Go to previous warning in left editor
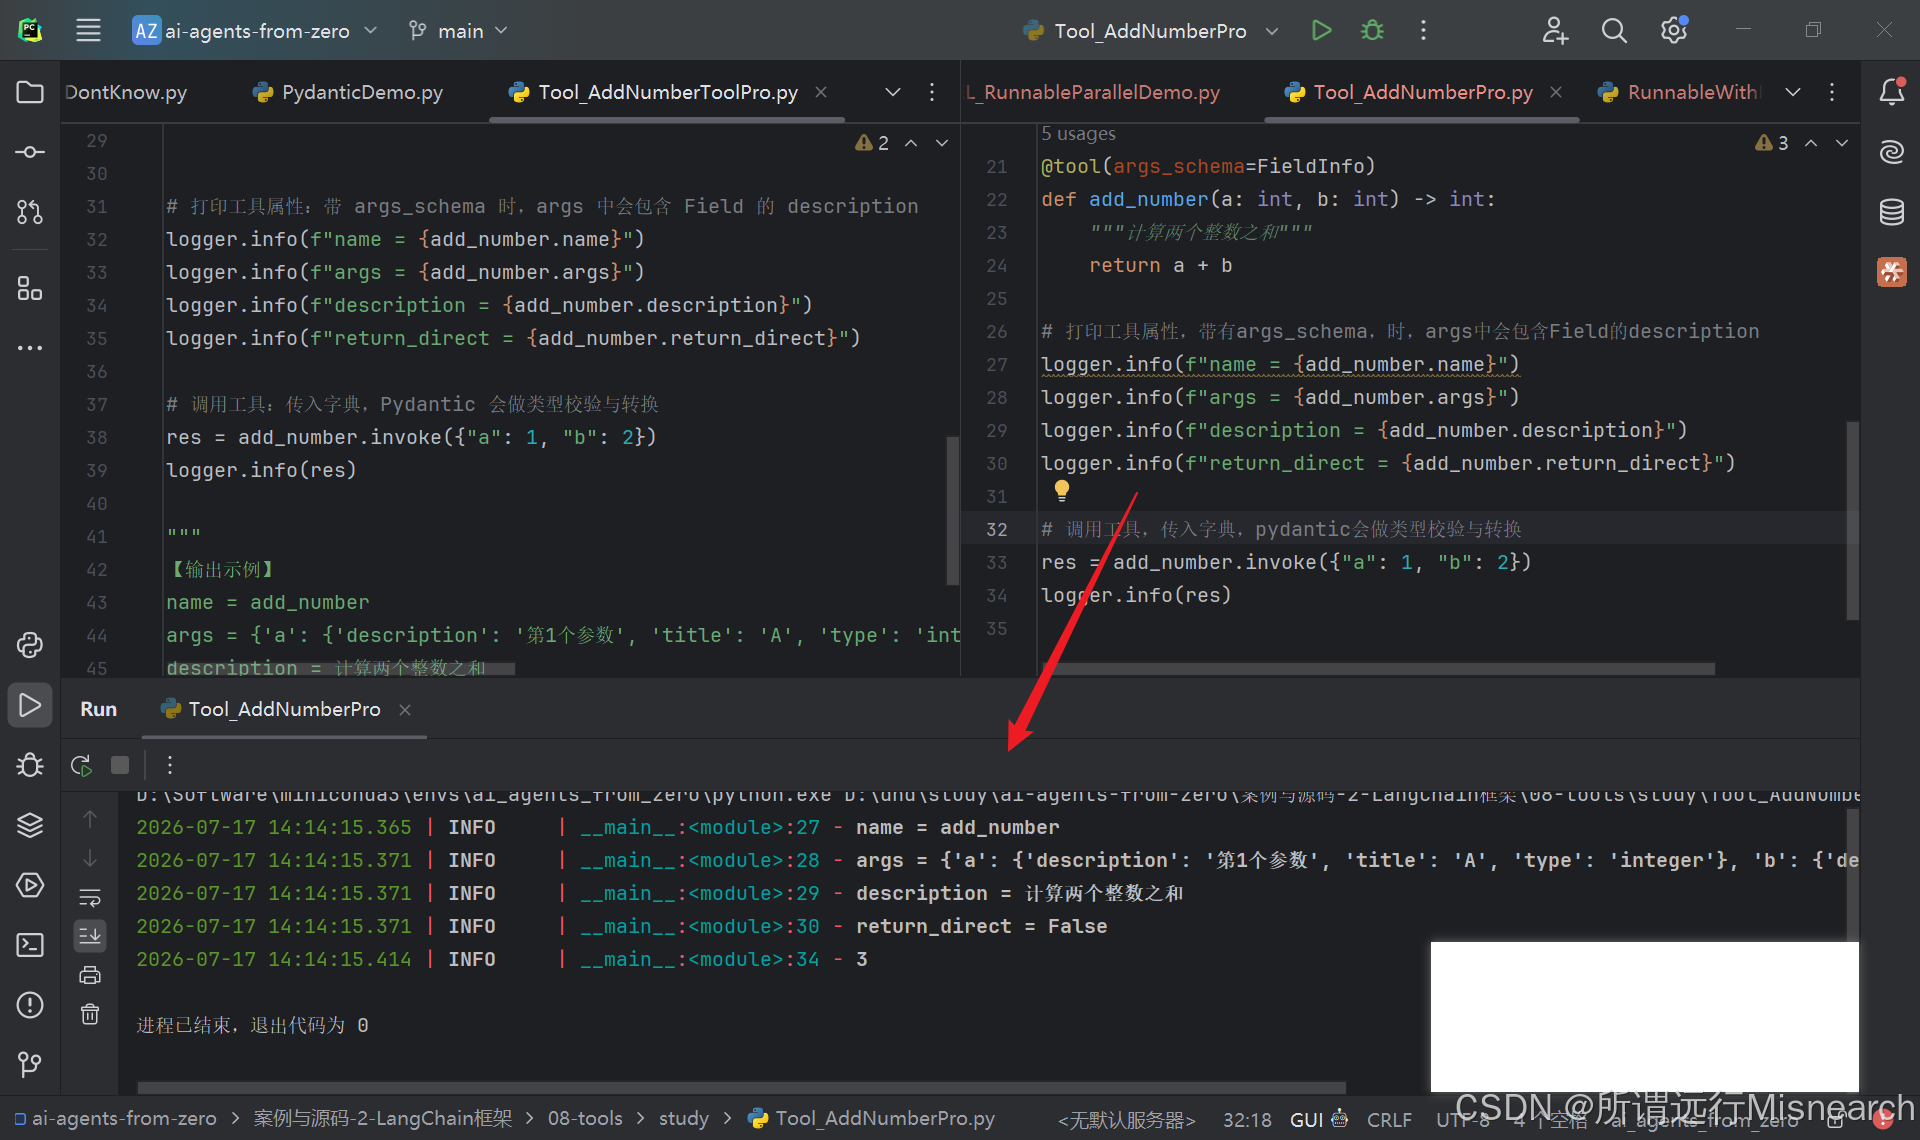 (x=911, y=143)
